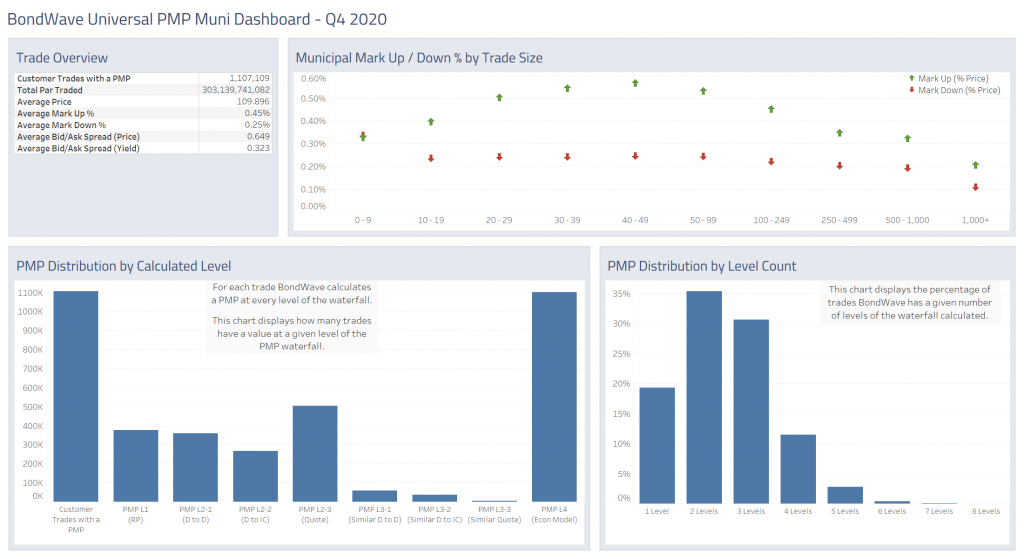Click the 0.60% y-axis label
This screenshot has height=559, width=1024.
click(313, 78)
